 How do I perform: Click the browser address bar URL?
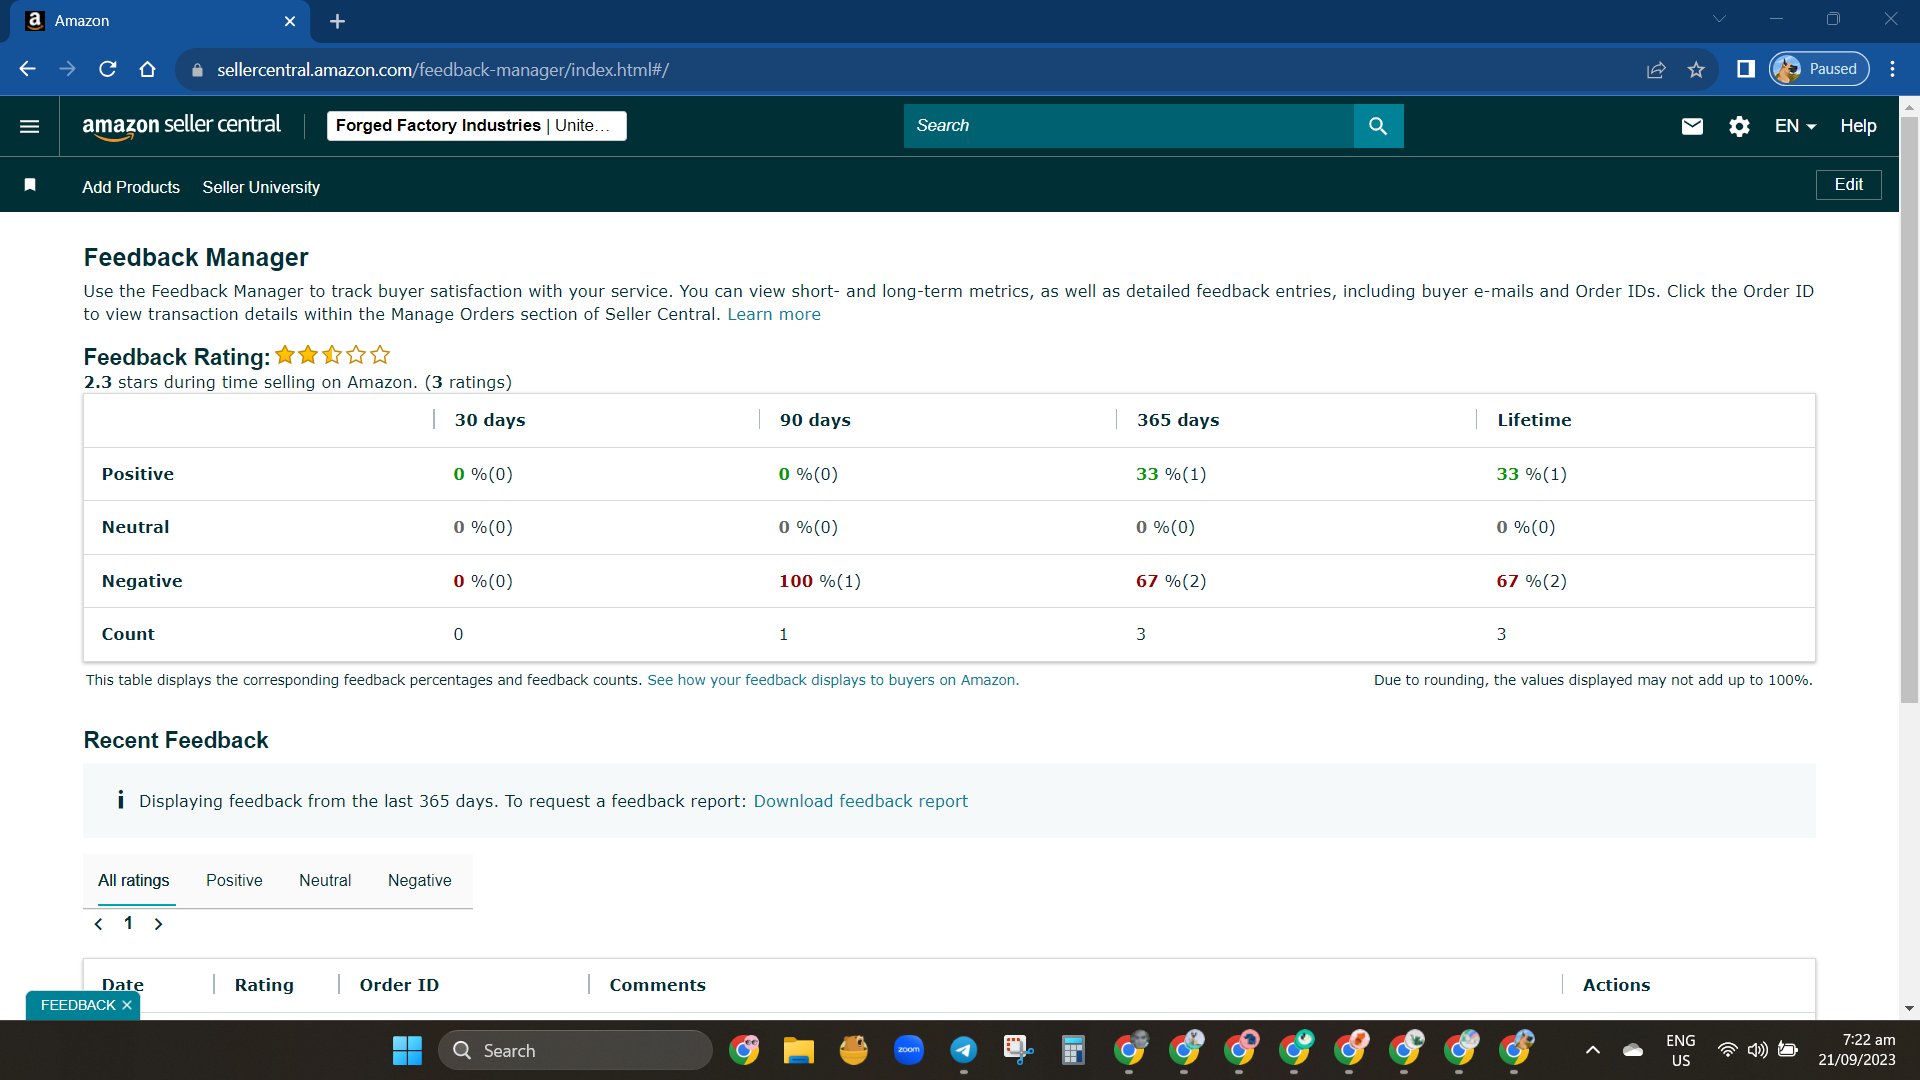click(x=443, y=70)
